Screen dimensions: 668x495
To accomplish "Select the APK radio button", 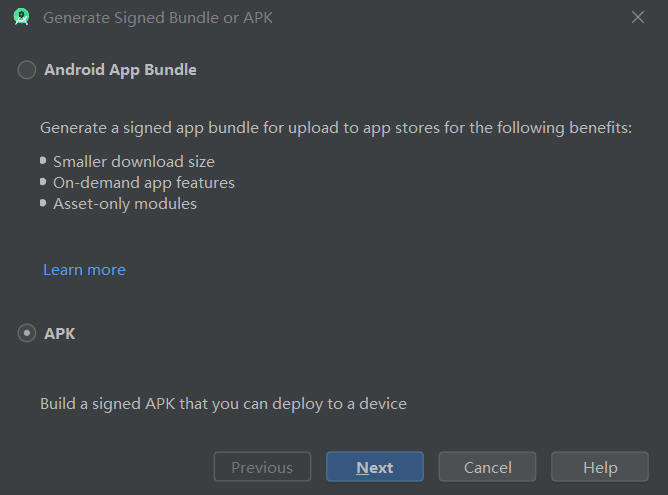I will click(x=26, y=333).
